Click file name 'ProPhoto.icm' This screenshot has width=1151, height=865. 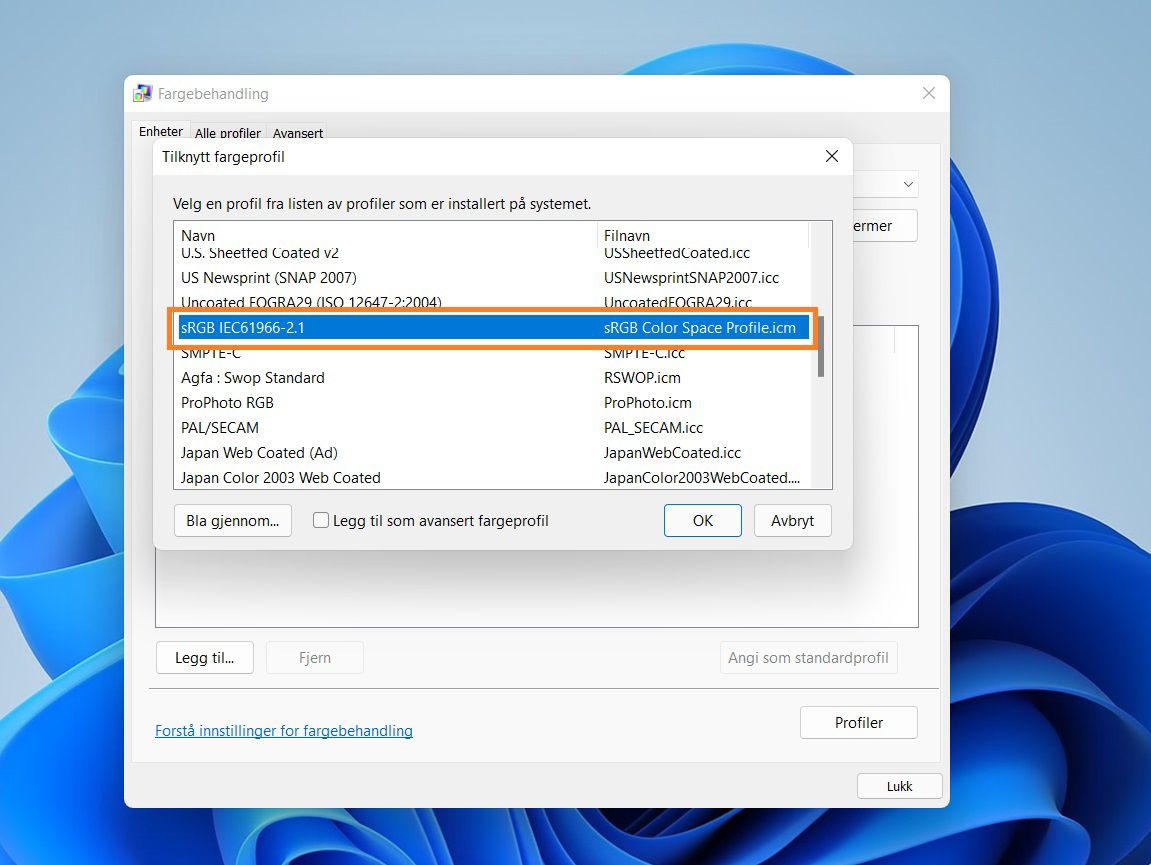point(647,402)
